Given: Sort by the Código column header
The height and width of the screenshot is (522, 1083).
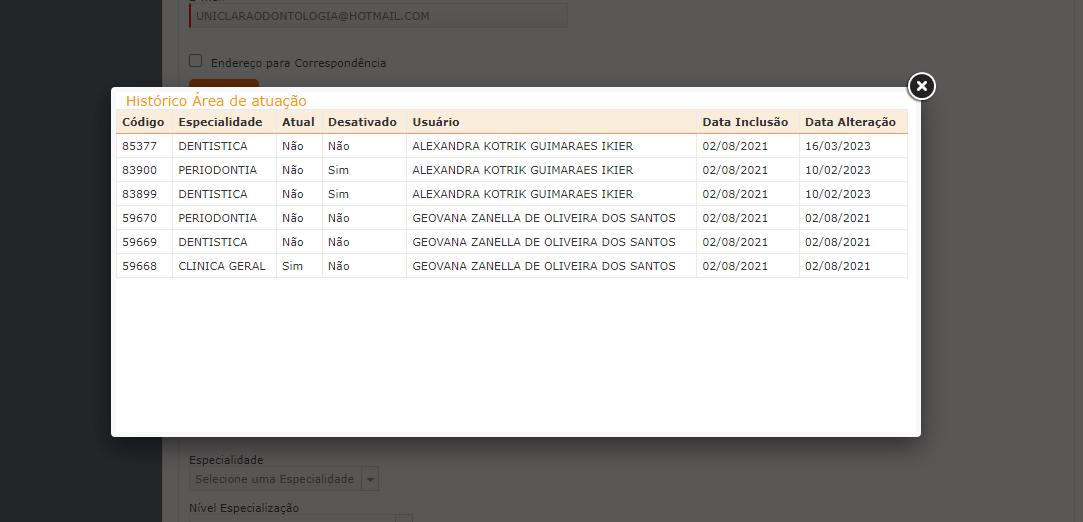Looking at the screenshot, I should [x=143, y=122].
